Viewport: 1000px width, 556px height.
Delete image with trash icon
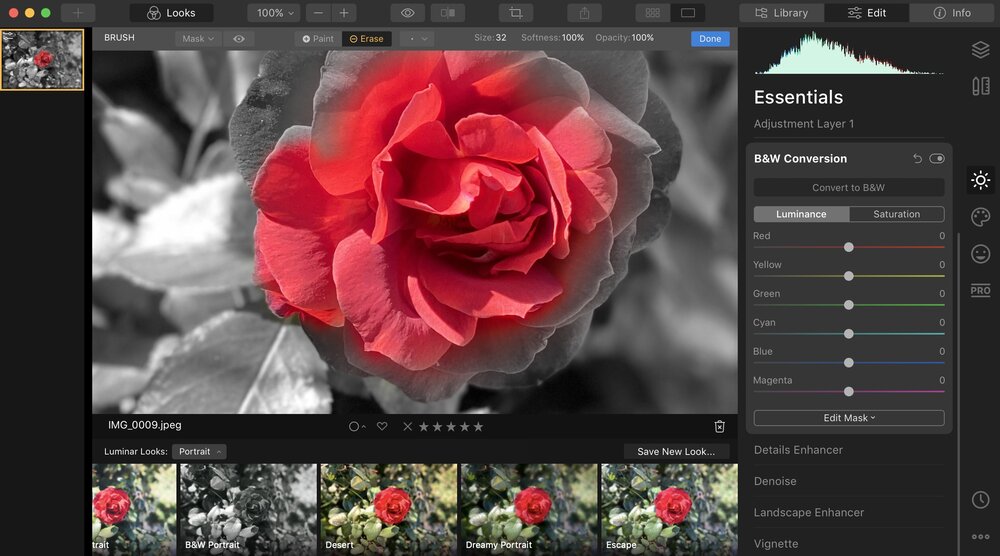point(719,426)
